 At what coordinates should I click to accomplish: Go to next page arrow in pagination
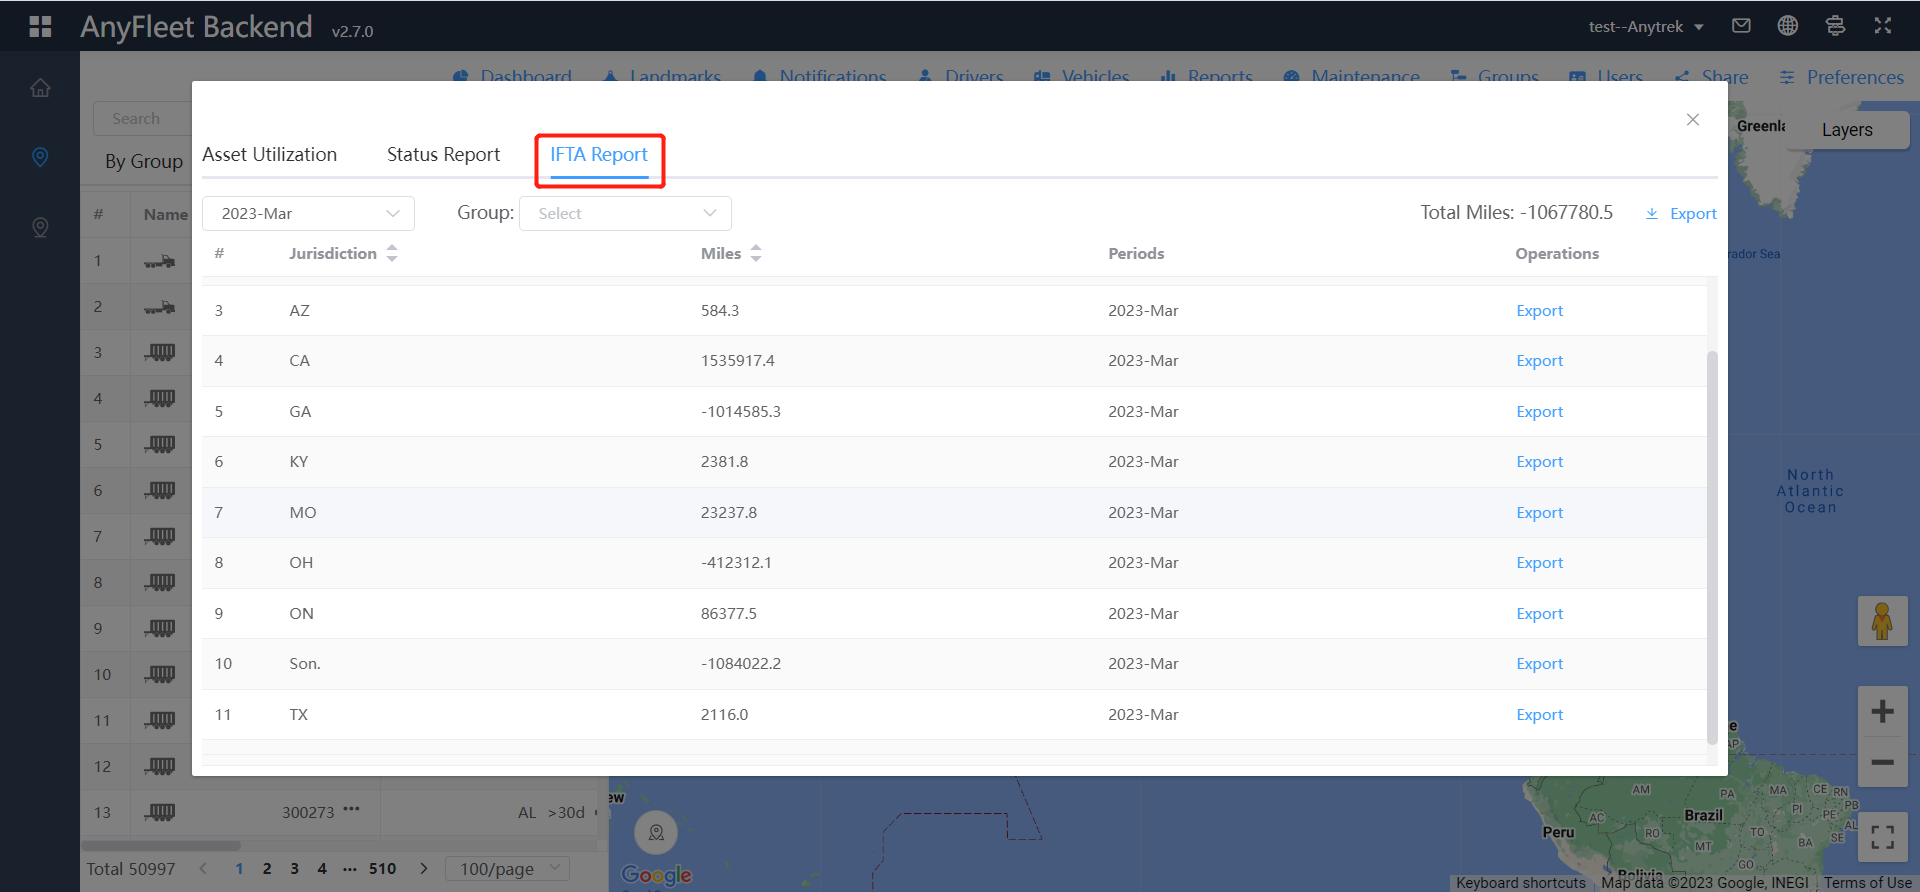pos(424,868)
